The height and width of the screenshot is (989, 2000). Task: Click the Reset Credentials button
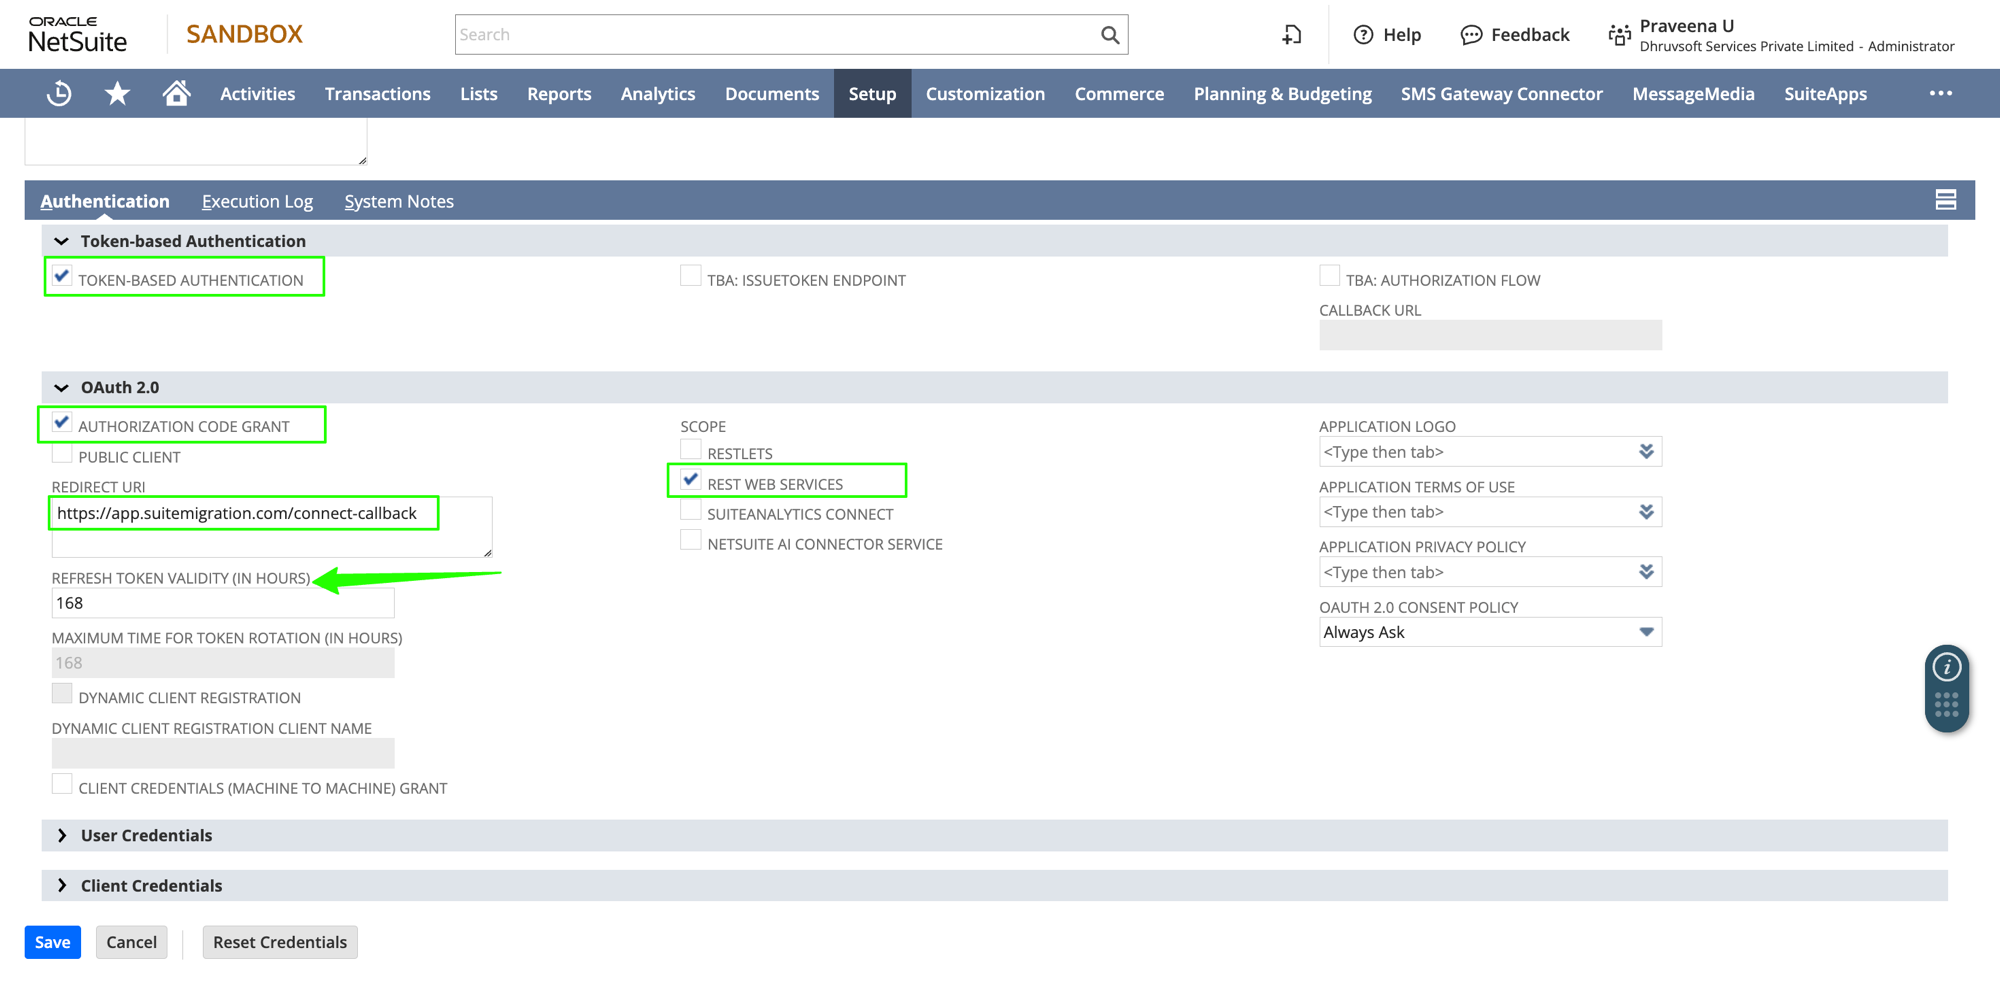[280, 942]
